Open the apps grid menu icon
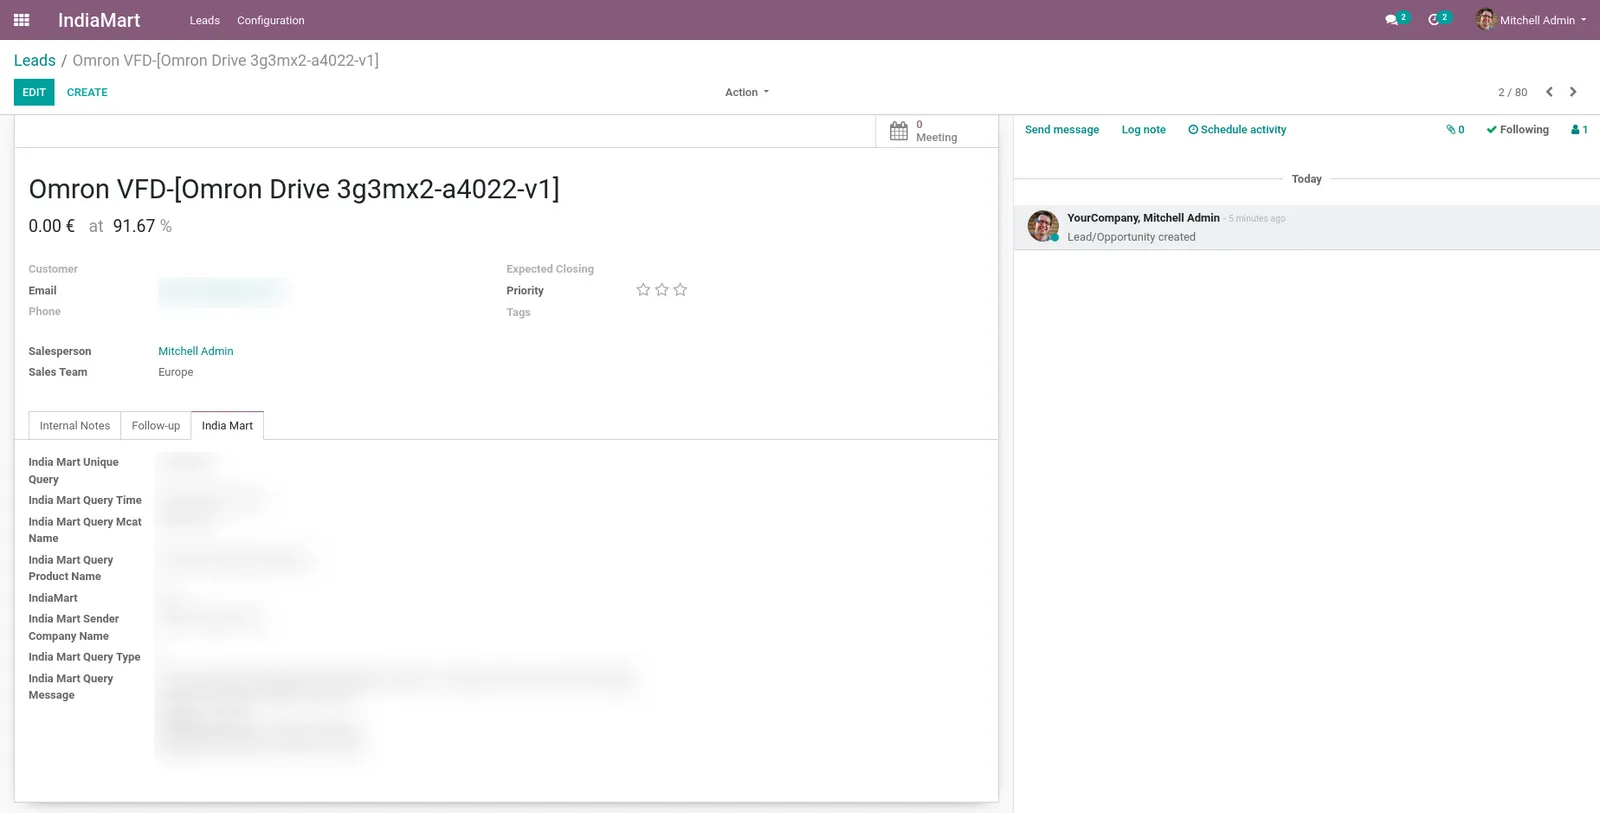 [x=21, y=20]
